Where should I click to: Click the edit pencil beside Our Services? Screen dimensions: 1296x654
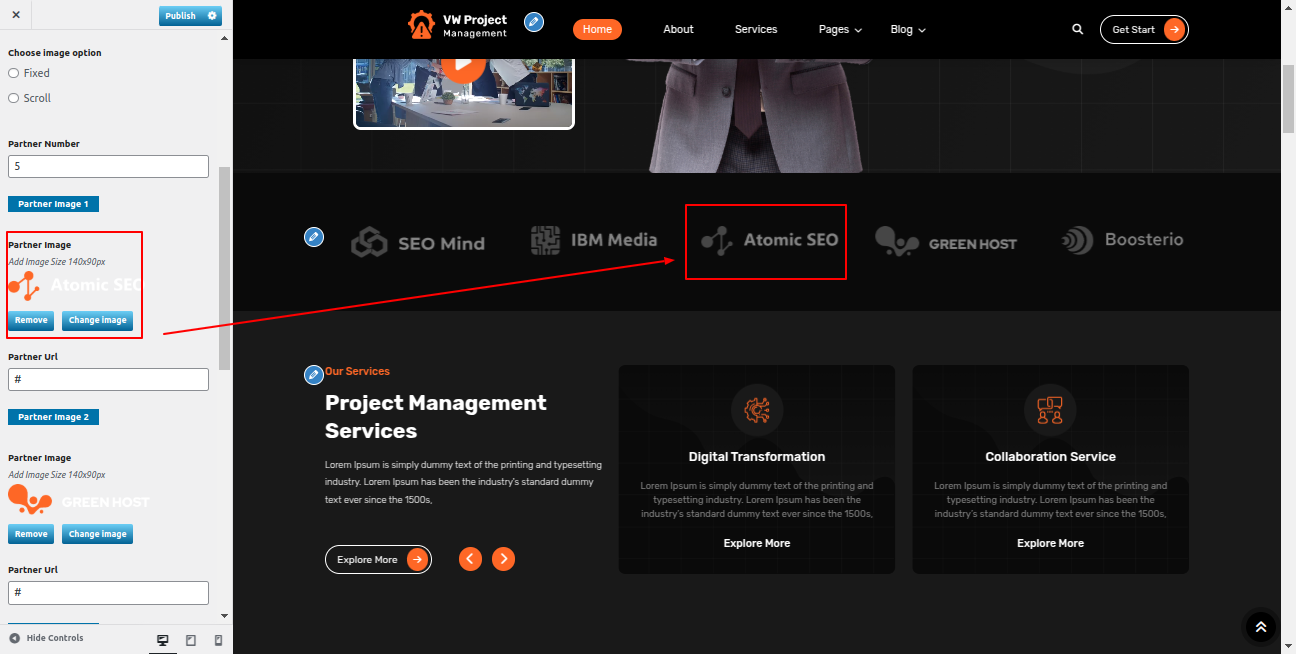click(314, 375)
